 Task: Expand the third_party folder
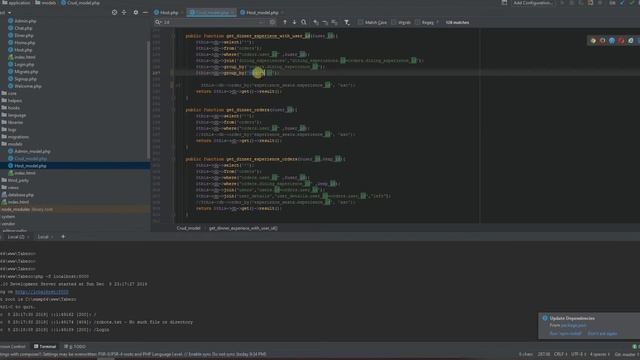click(15, 180)
